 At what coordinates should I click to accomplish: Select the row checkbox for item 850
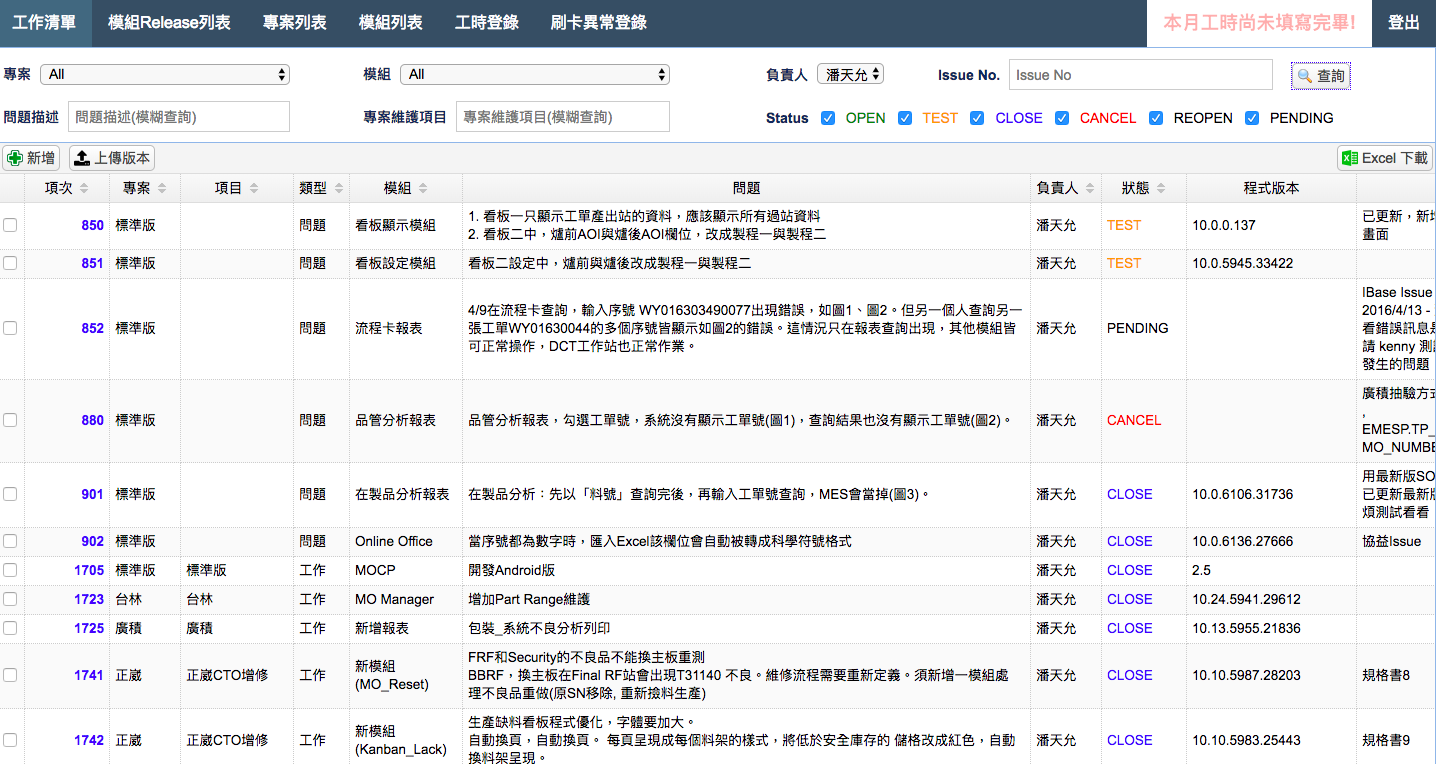click(x=10, y=225)
